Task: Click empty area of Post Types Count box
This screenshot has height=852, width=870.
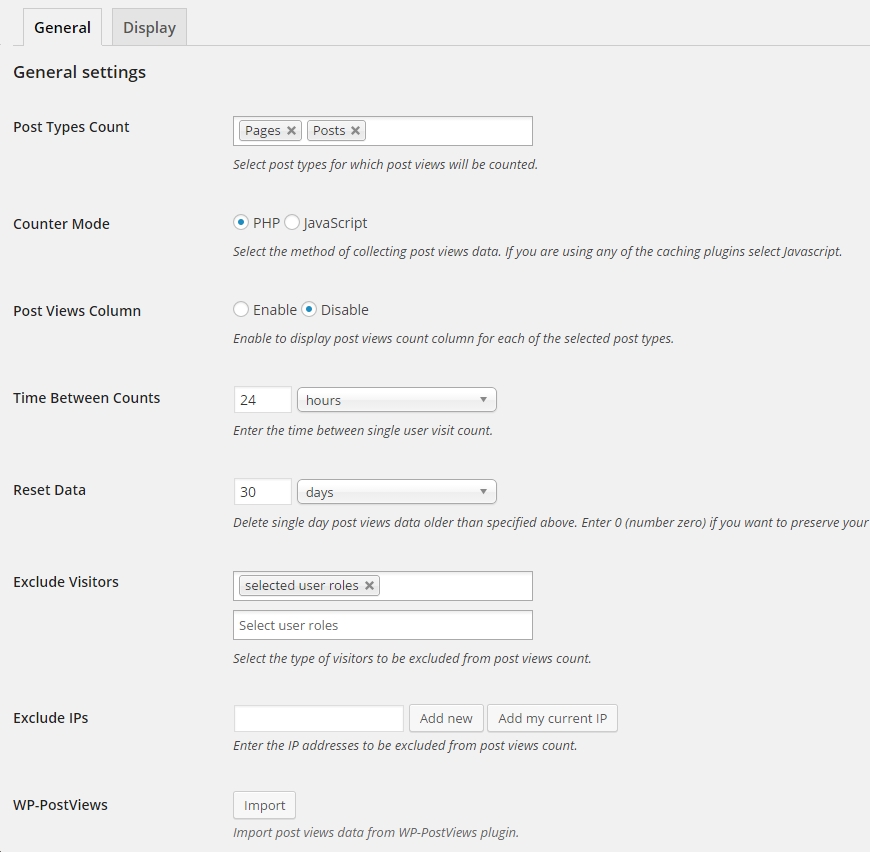Action: coord(450,131)
